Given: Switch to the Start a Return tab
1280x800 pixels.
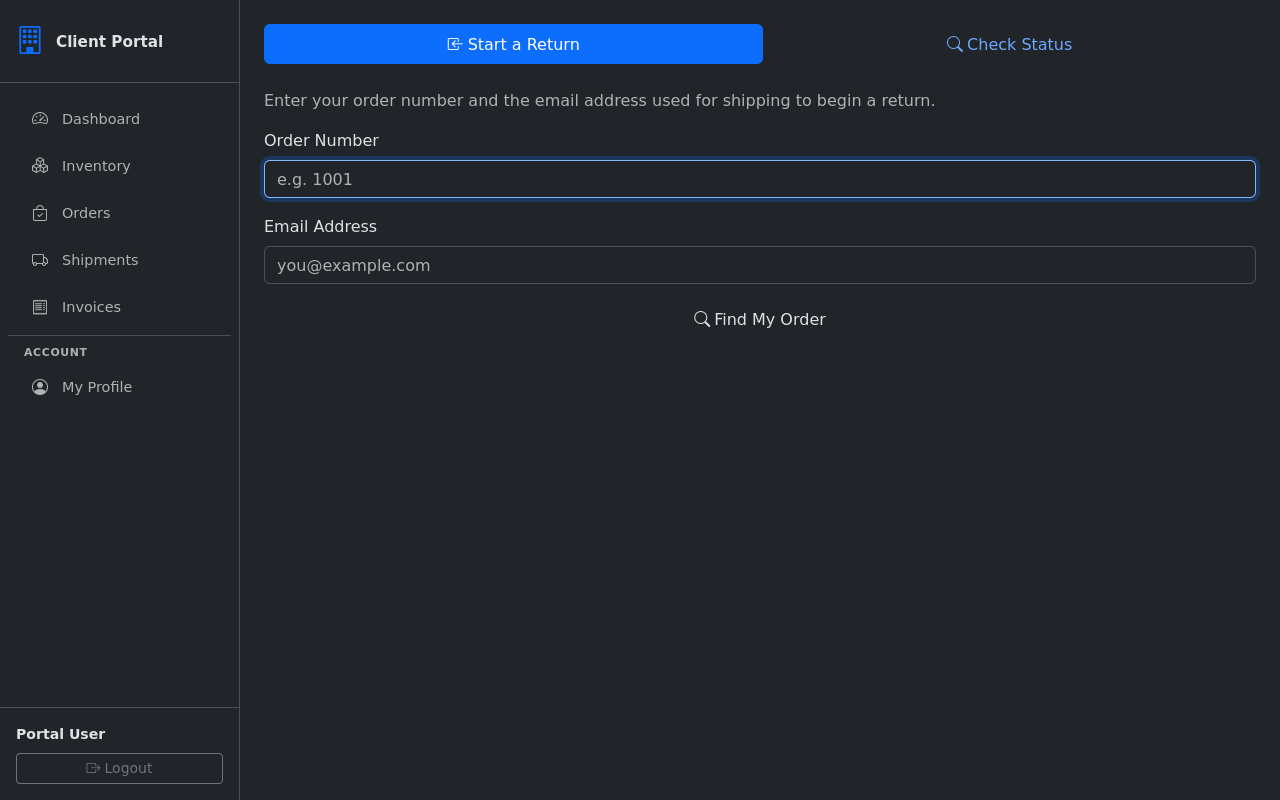Looking at the screenshot, I should [x=513, y=44].
